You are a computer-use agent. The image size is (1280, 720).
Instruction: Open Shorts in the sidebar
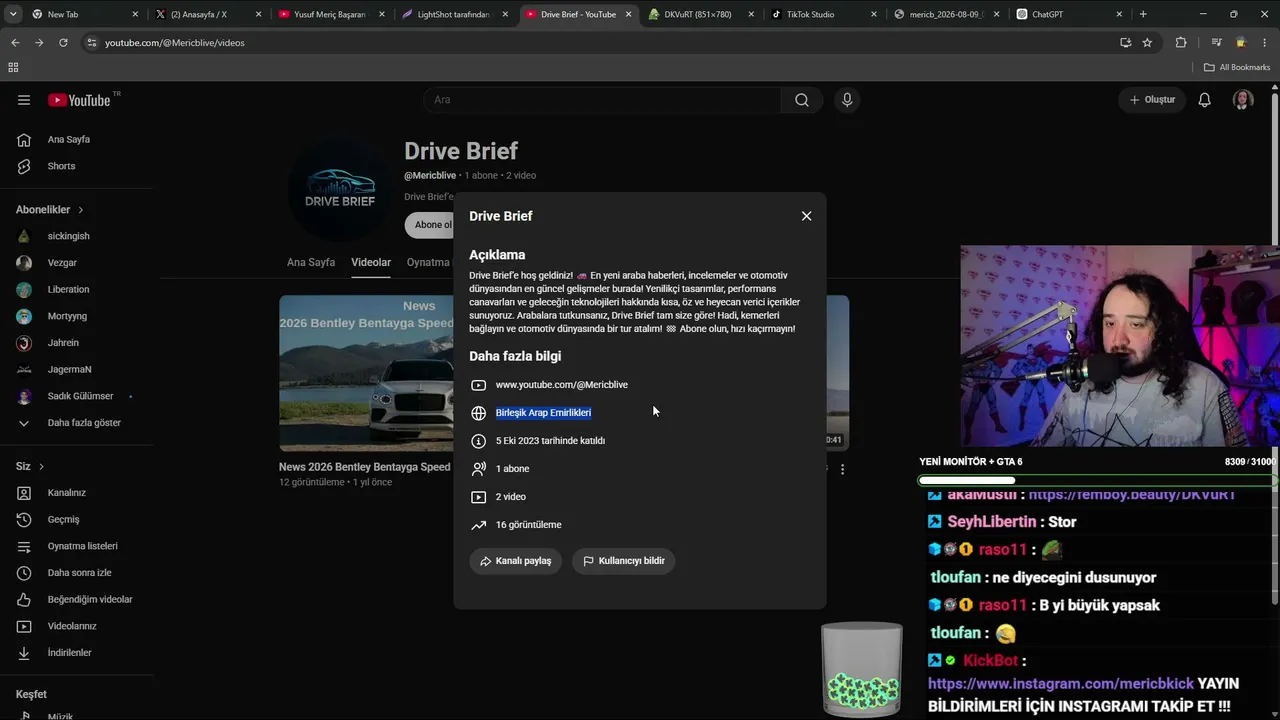[61, 166]
